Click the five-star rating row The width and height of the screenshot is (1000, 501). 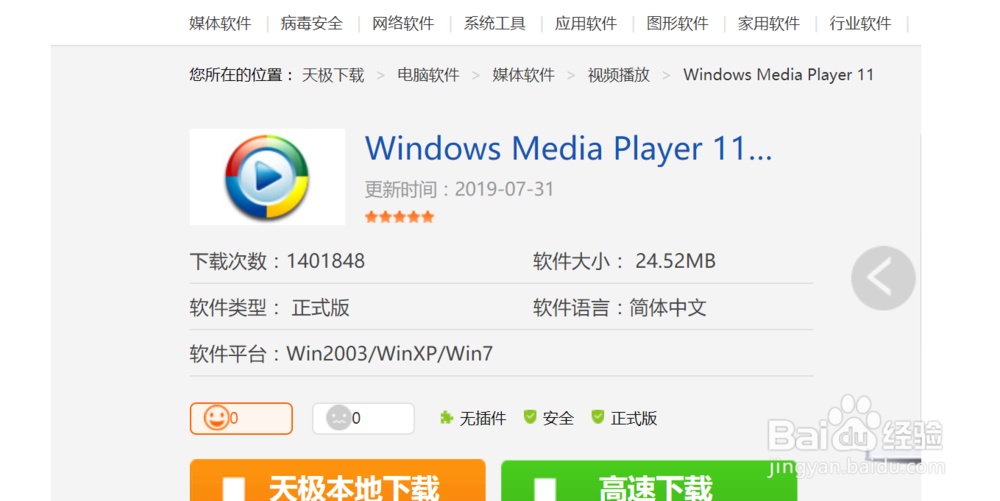pos(399,217)
